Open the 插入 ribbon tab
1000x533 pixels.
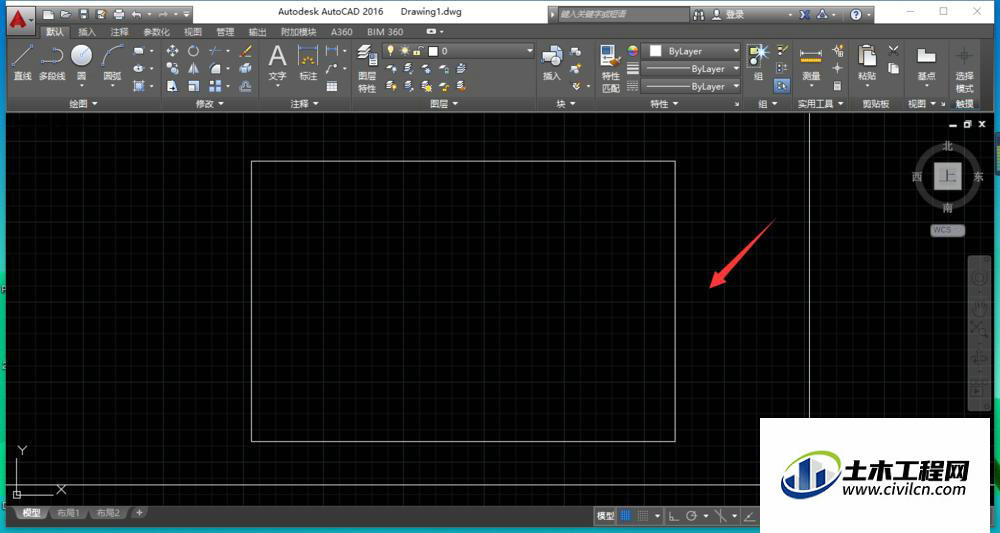tap(87, 32)
